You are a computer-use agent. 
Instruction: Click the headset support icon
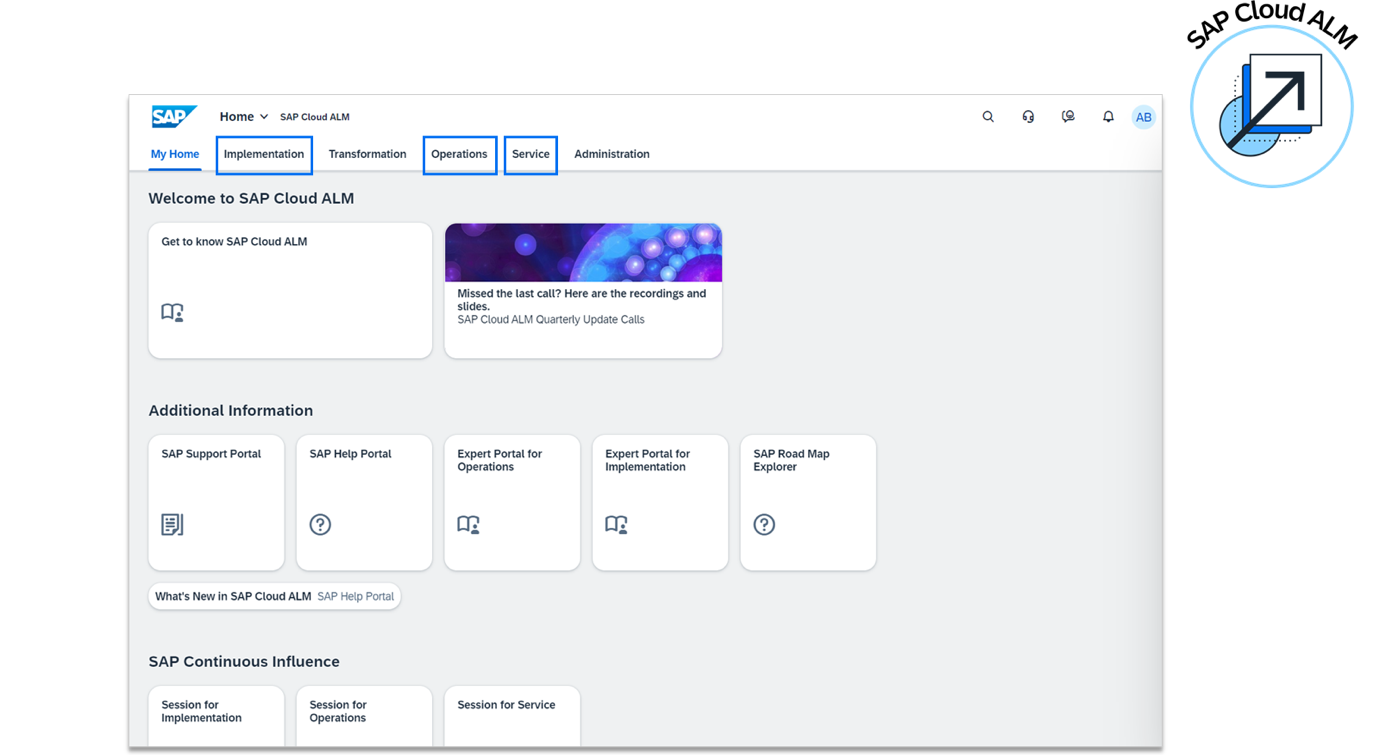point(1028,117)
